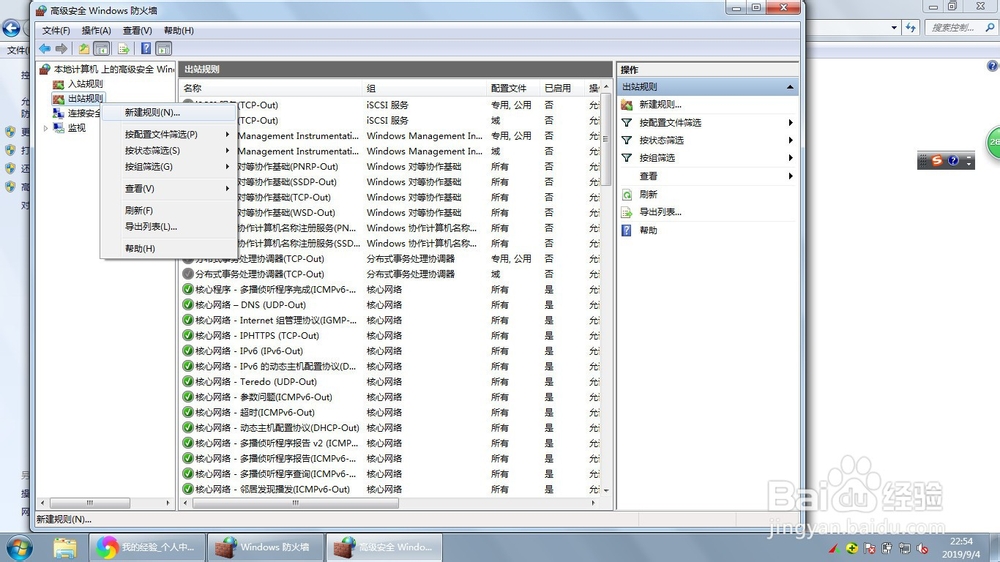Select rule 核心网络 - IPv6 (IPv6-Out)
This screenshot has width=1000, height=562.
[x=249, y=351]
